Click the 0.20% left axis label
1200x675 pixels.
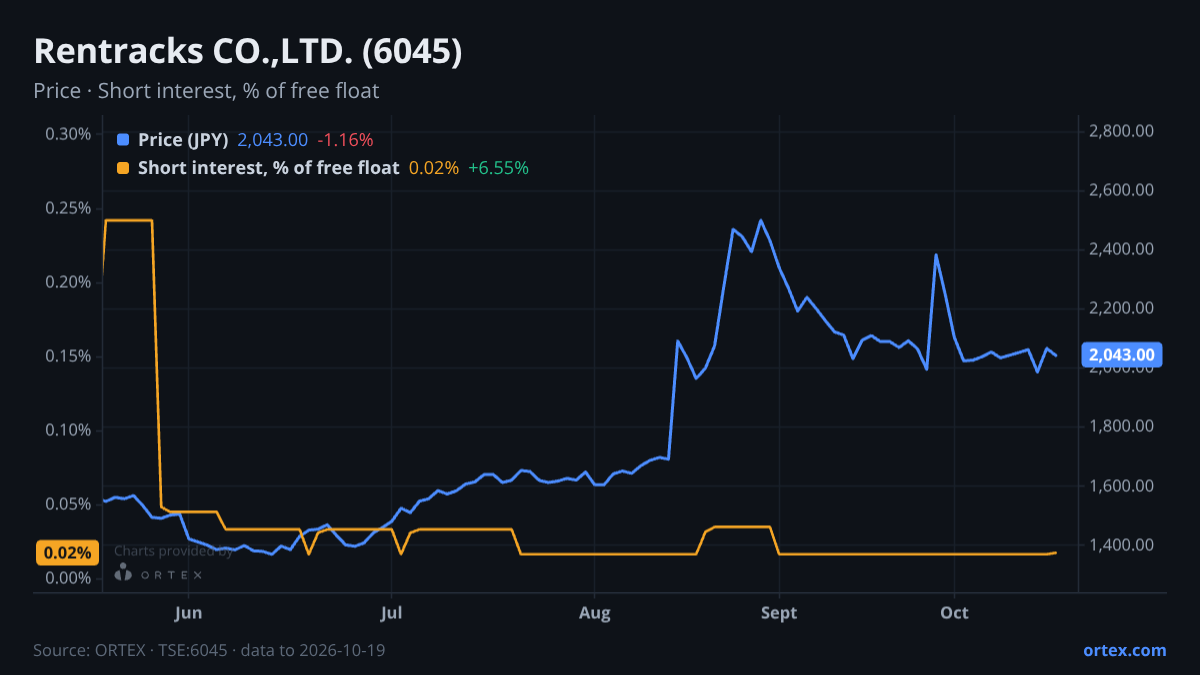point(68,282)
